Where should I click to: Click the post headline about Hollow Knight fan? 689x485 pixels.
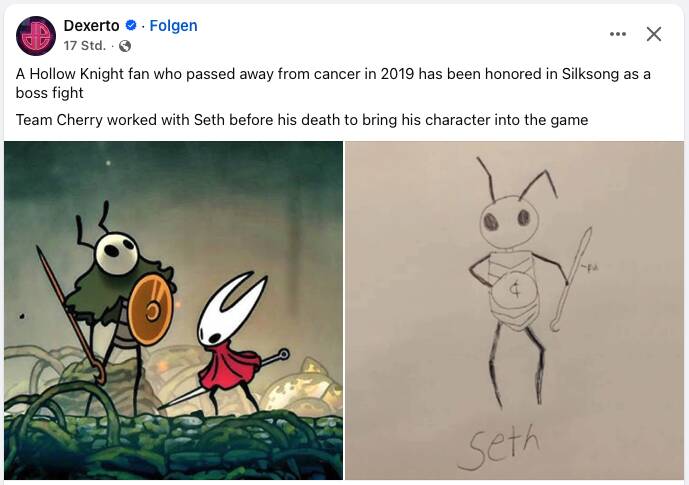tap(333, 83)
